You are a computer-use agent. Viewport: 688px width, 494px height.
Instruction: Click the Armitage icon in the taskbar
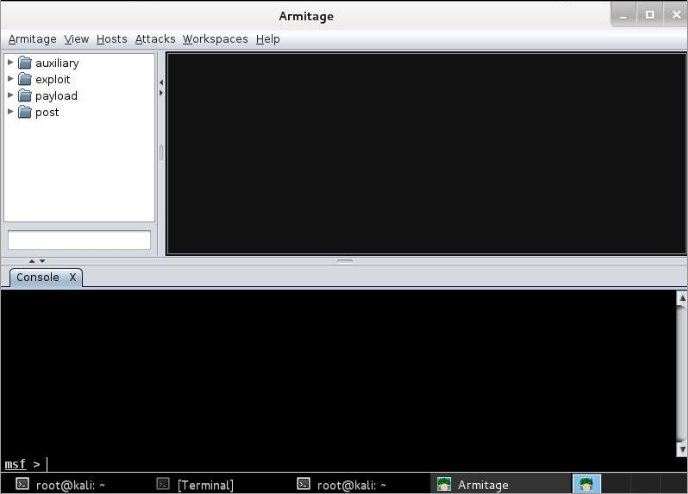coord(444,485)
